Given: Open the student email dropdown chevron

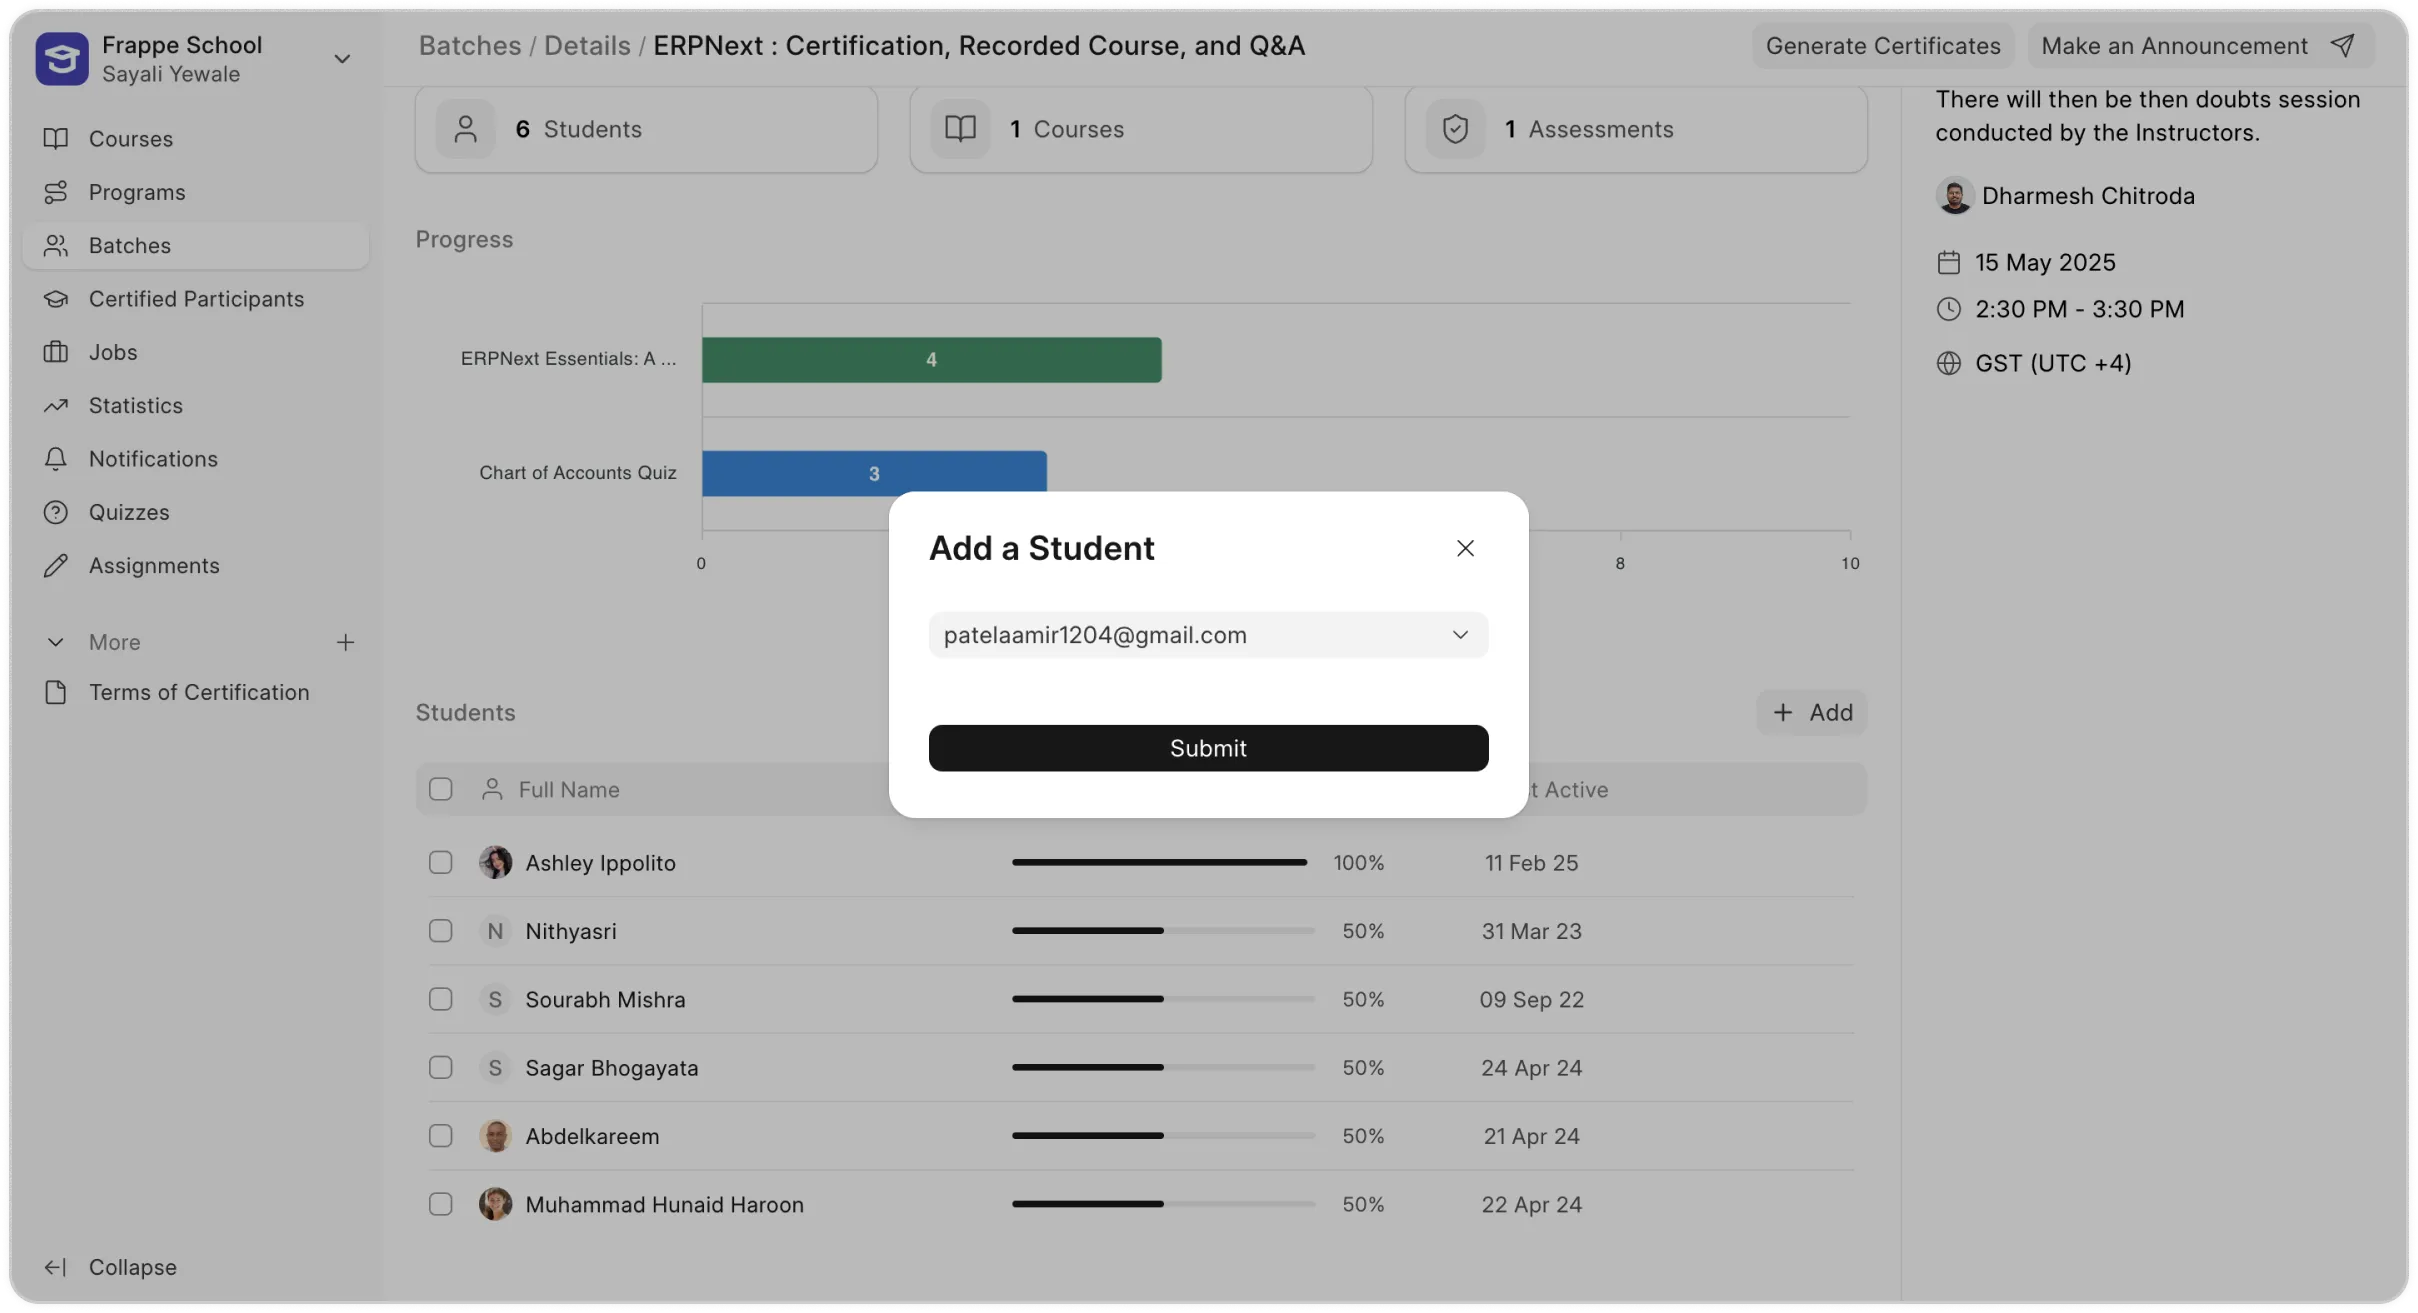Looking at the screenshot, I should (x=1460, y=635).
